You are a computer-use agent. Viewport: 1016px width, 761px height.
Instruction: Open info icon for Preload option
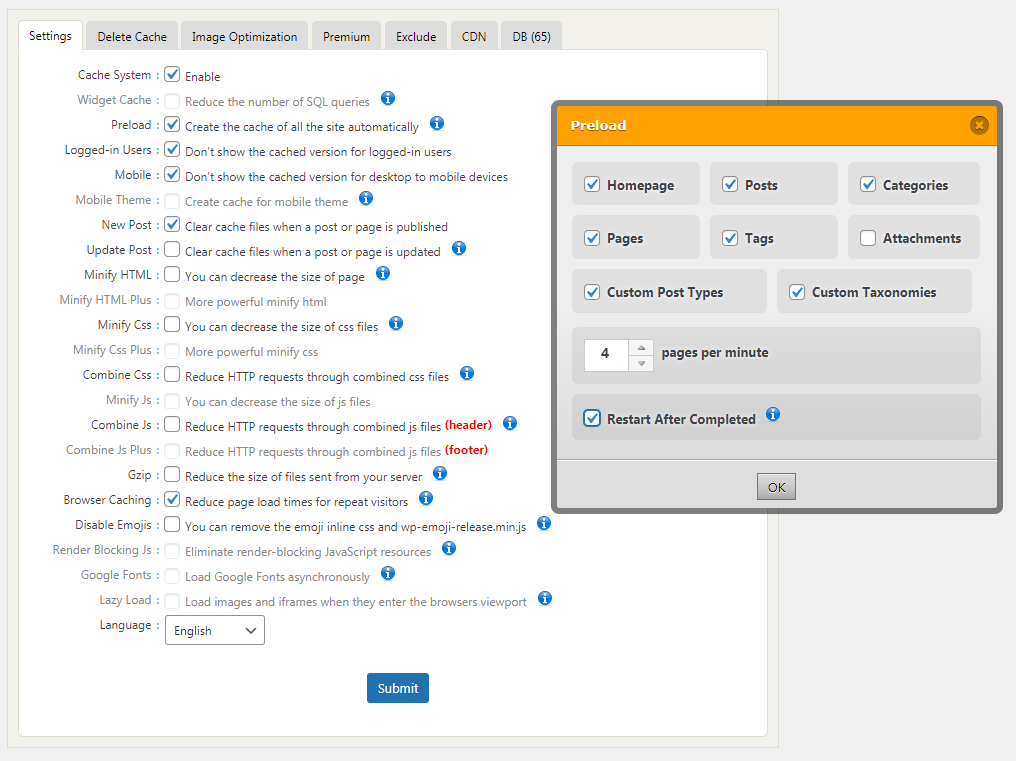point(437,123)
